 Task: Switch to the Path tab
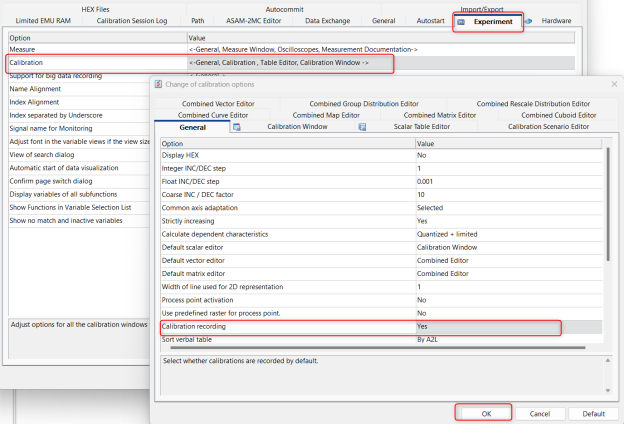tap(197, 21)
